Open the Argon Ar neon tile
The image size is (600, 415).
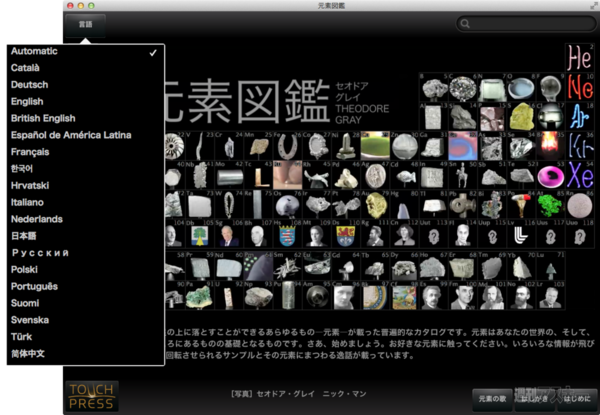[580, 117]
